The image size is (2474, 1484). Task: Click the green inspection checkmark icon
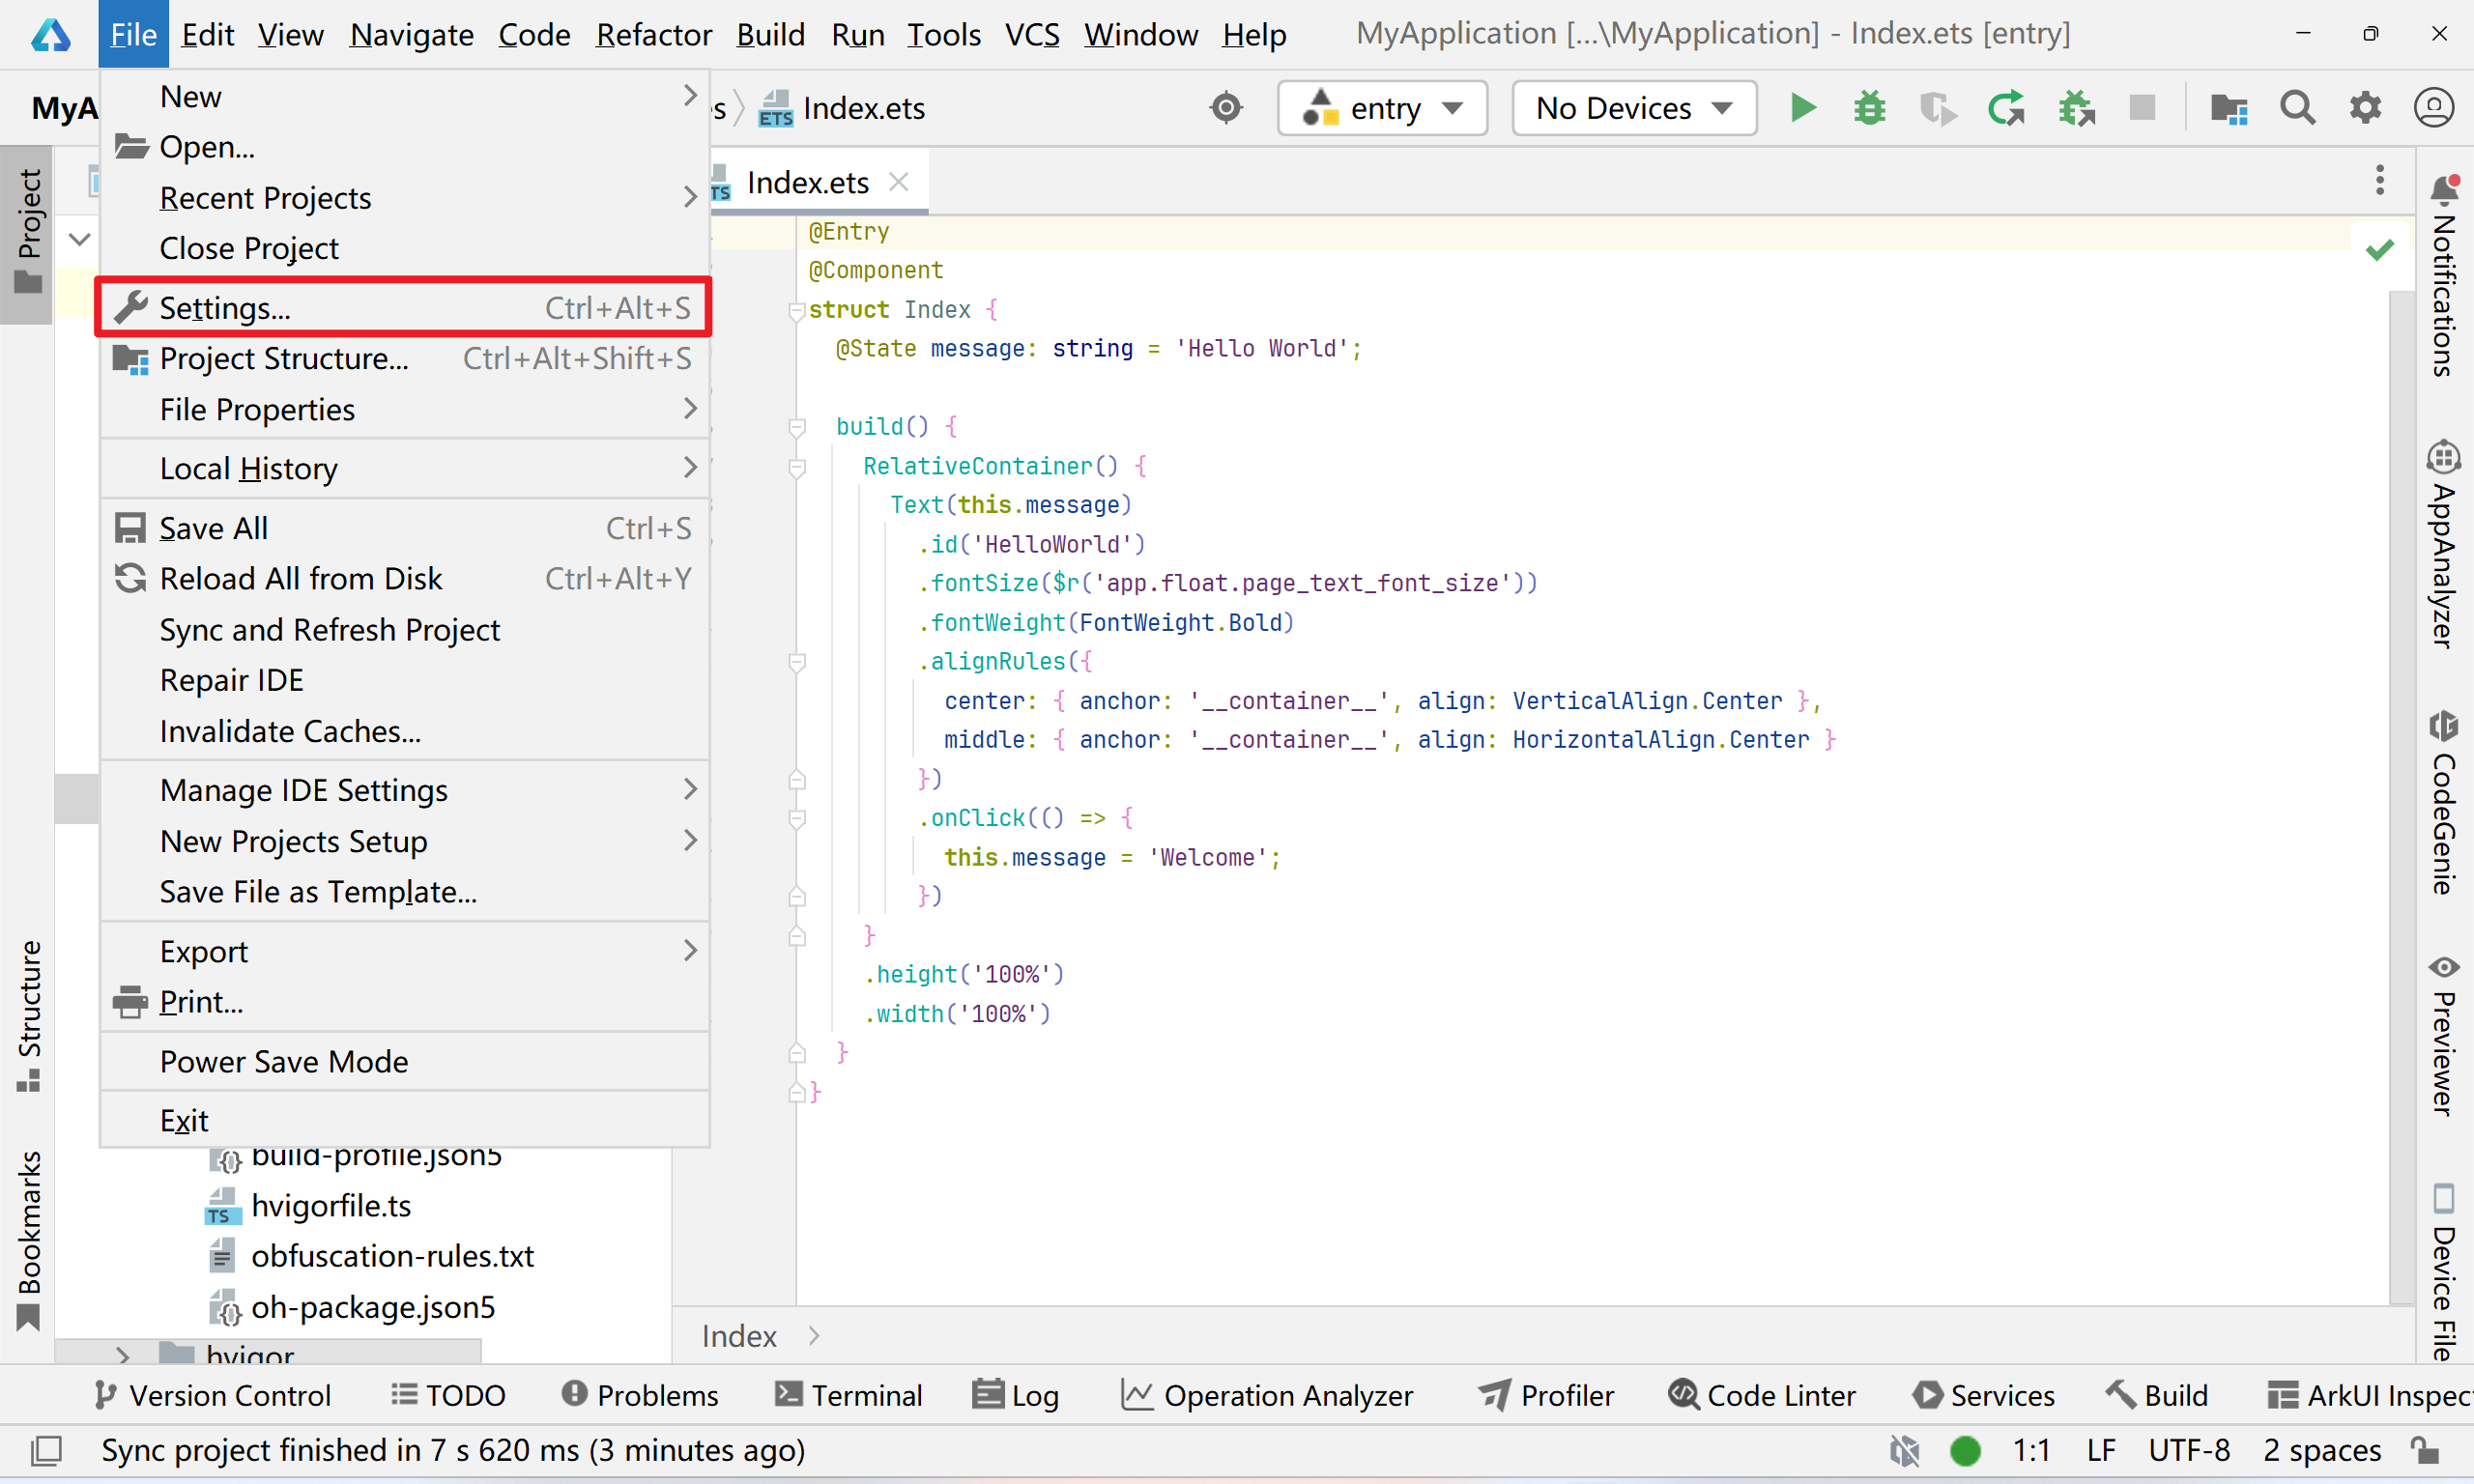(x=2379, y=249)
